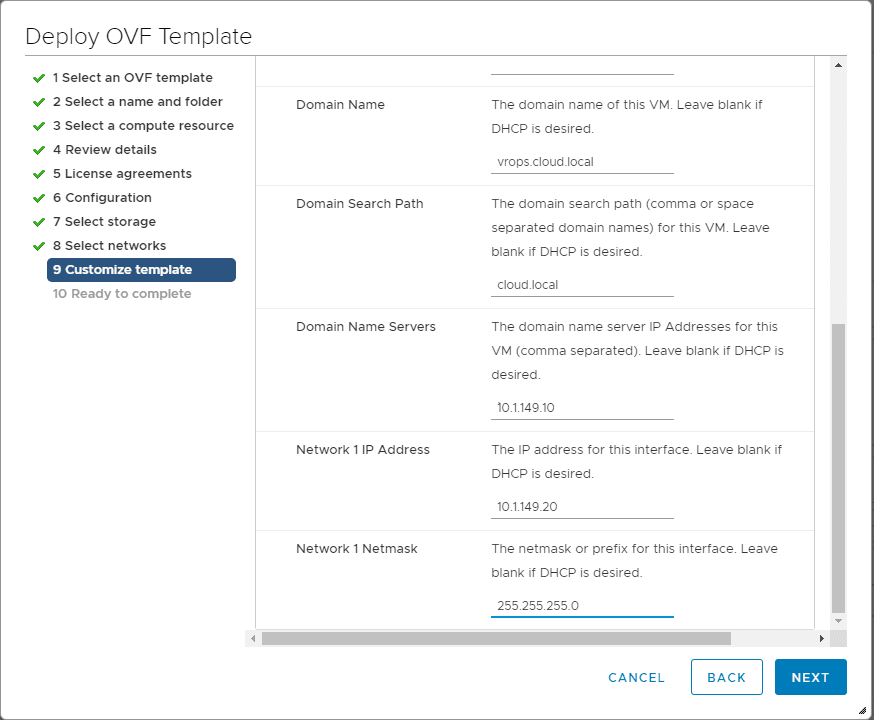The width and height of the screenshot is (874, 720).
Task: Click the horizontal scrollbar thumb
Action: coord(496,638)
